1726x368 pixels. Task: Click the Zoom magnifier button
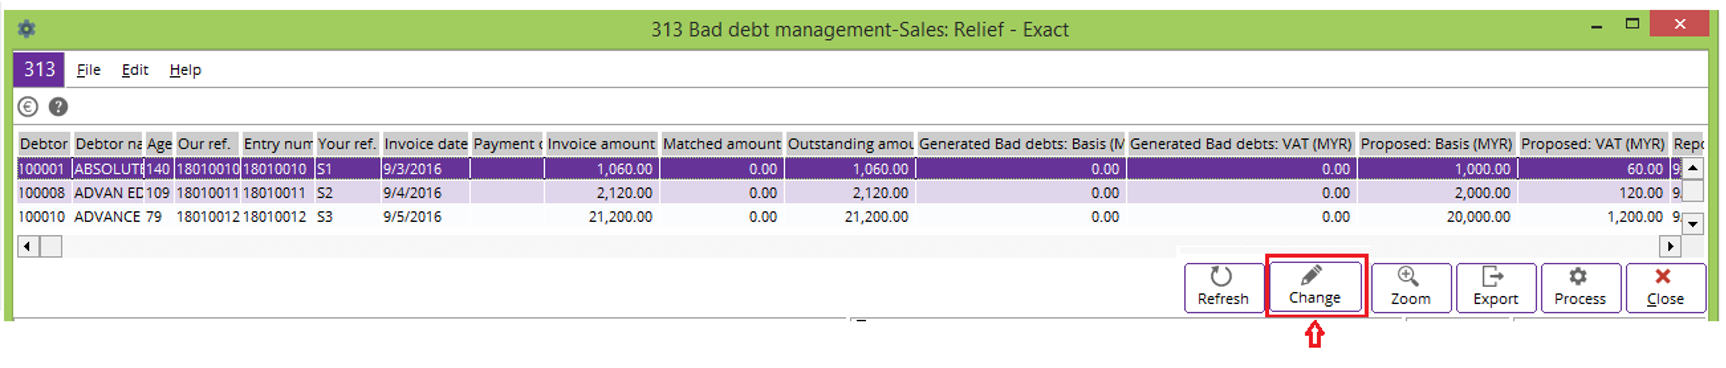click(x=1410, y=288)
